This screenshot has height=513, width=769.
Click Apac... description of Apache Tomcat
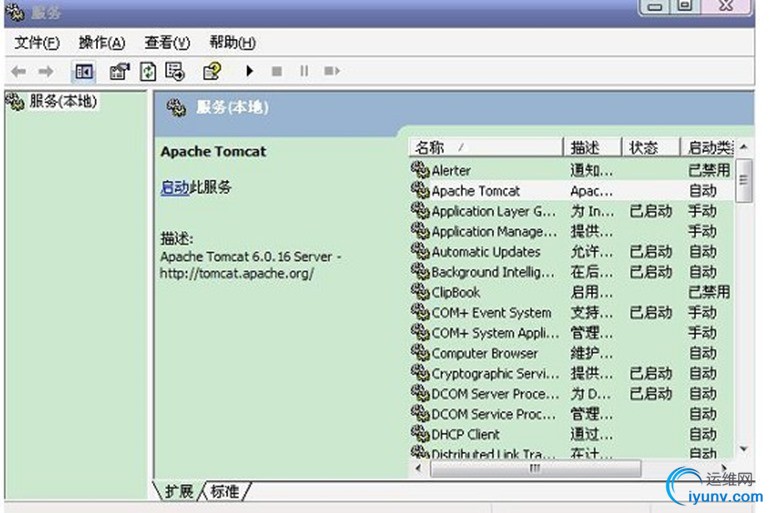point(591,191)
